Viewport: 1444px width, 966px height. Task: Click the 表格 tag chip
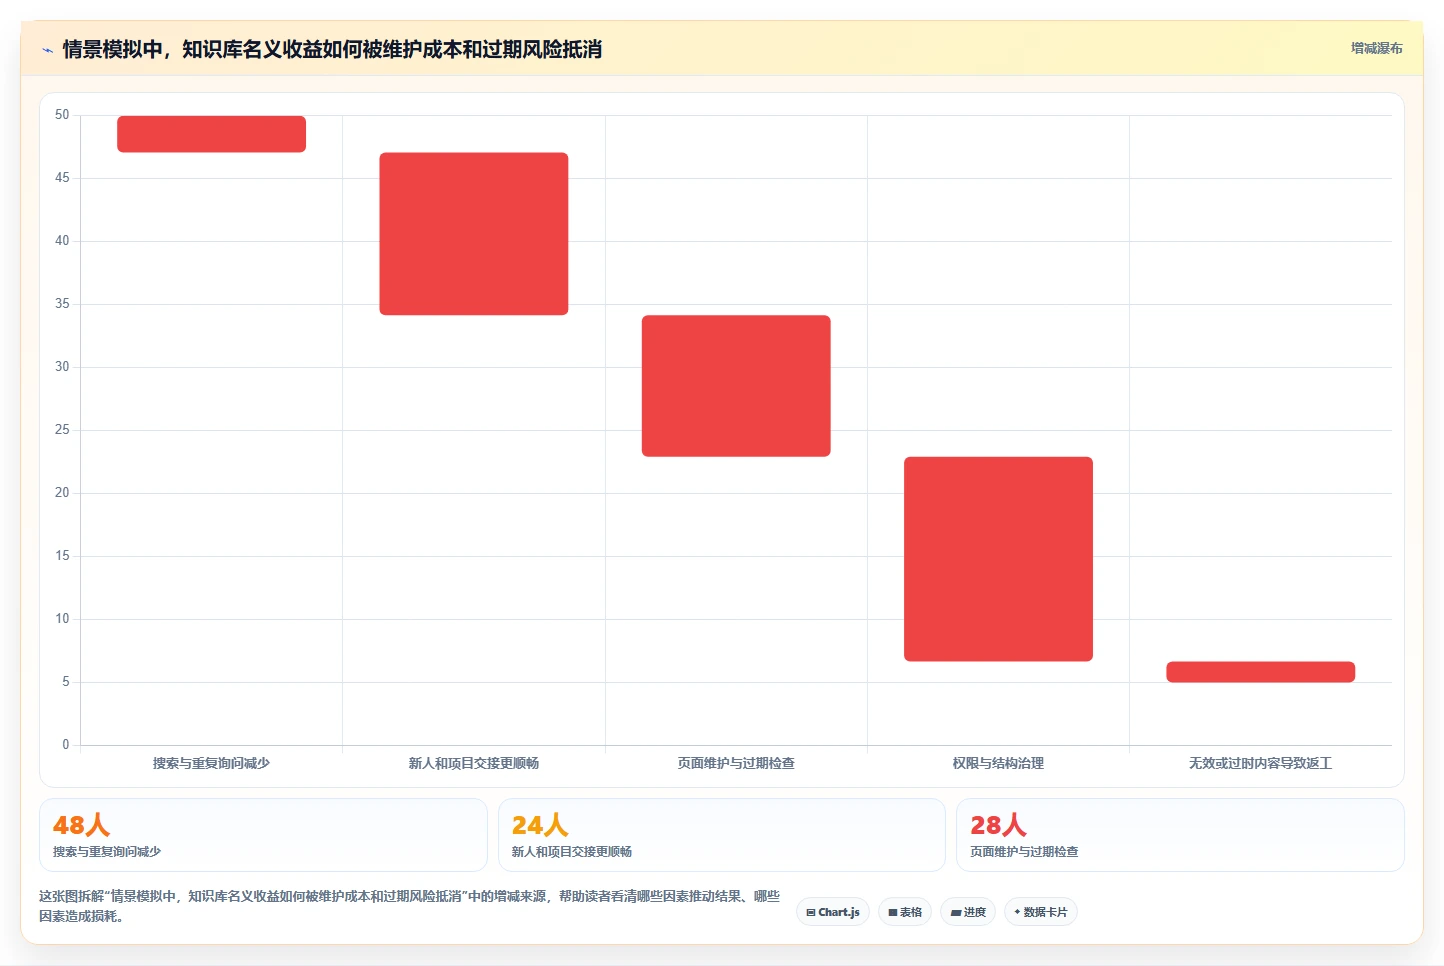(x=905, y=912)
